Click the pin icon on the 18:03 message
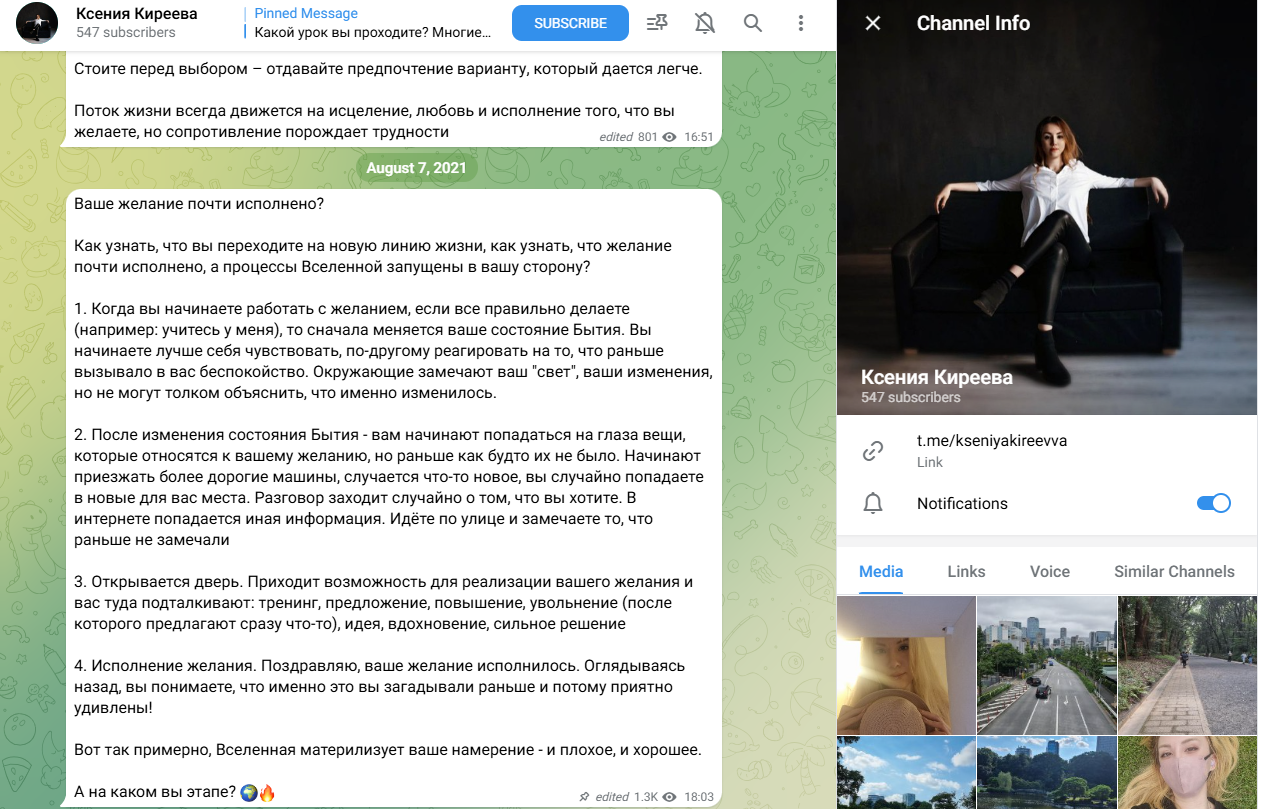 pos(584,797)
